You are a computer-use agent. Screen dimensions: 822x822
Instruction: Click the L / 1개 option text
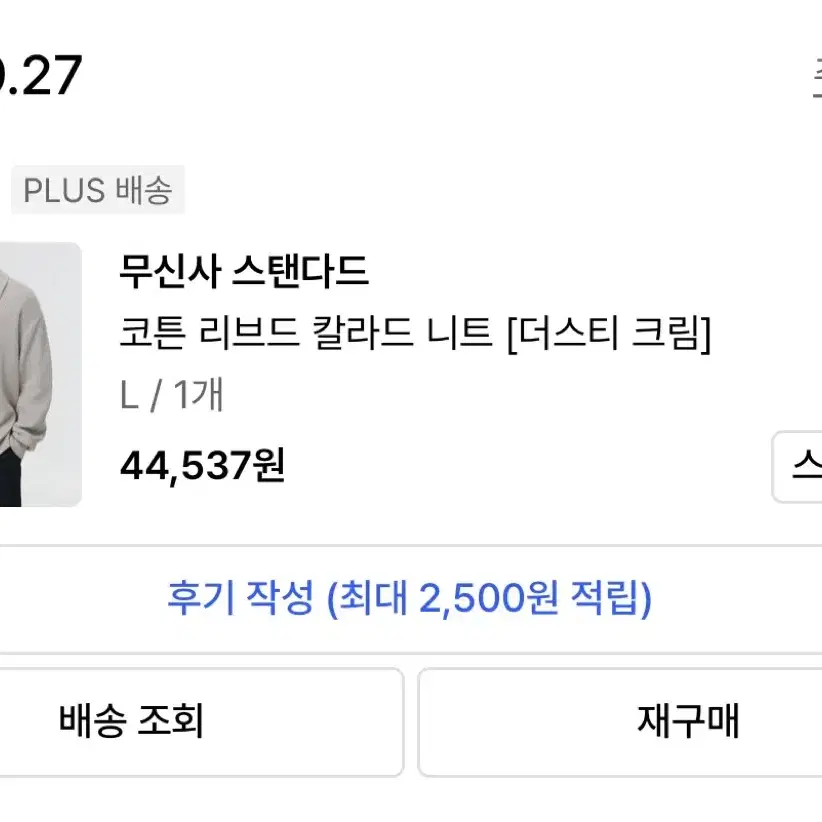point(172,395)
